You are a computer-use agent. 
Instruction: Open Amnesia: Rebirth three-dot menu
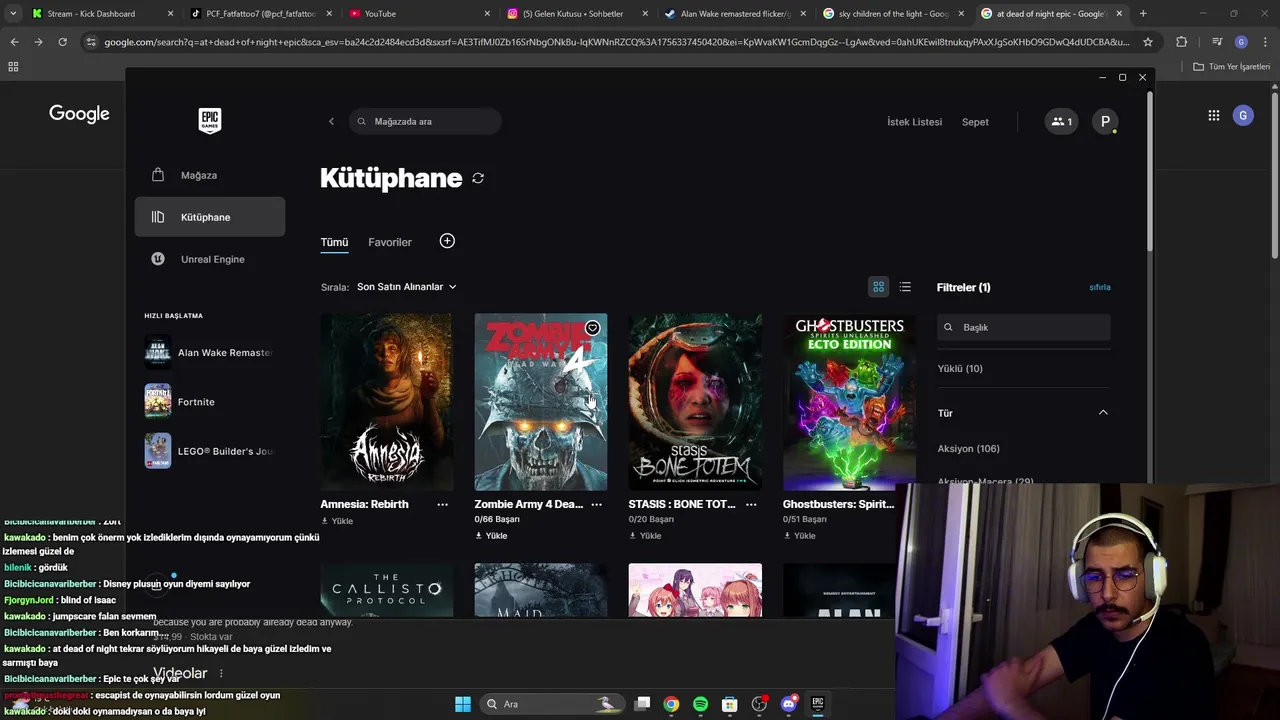pos(442,505)
